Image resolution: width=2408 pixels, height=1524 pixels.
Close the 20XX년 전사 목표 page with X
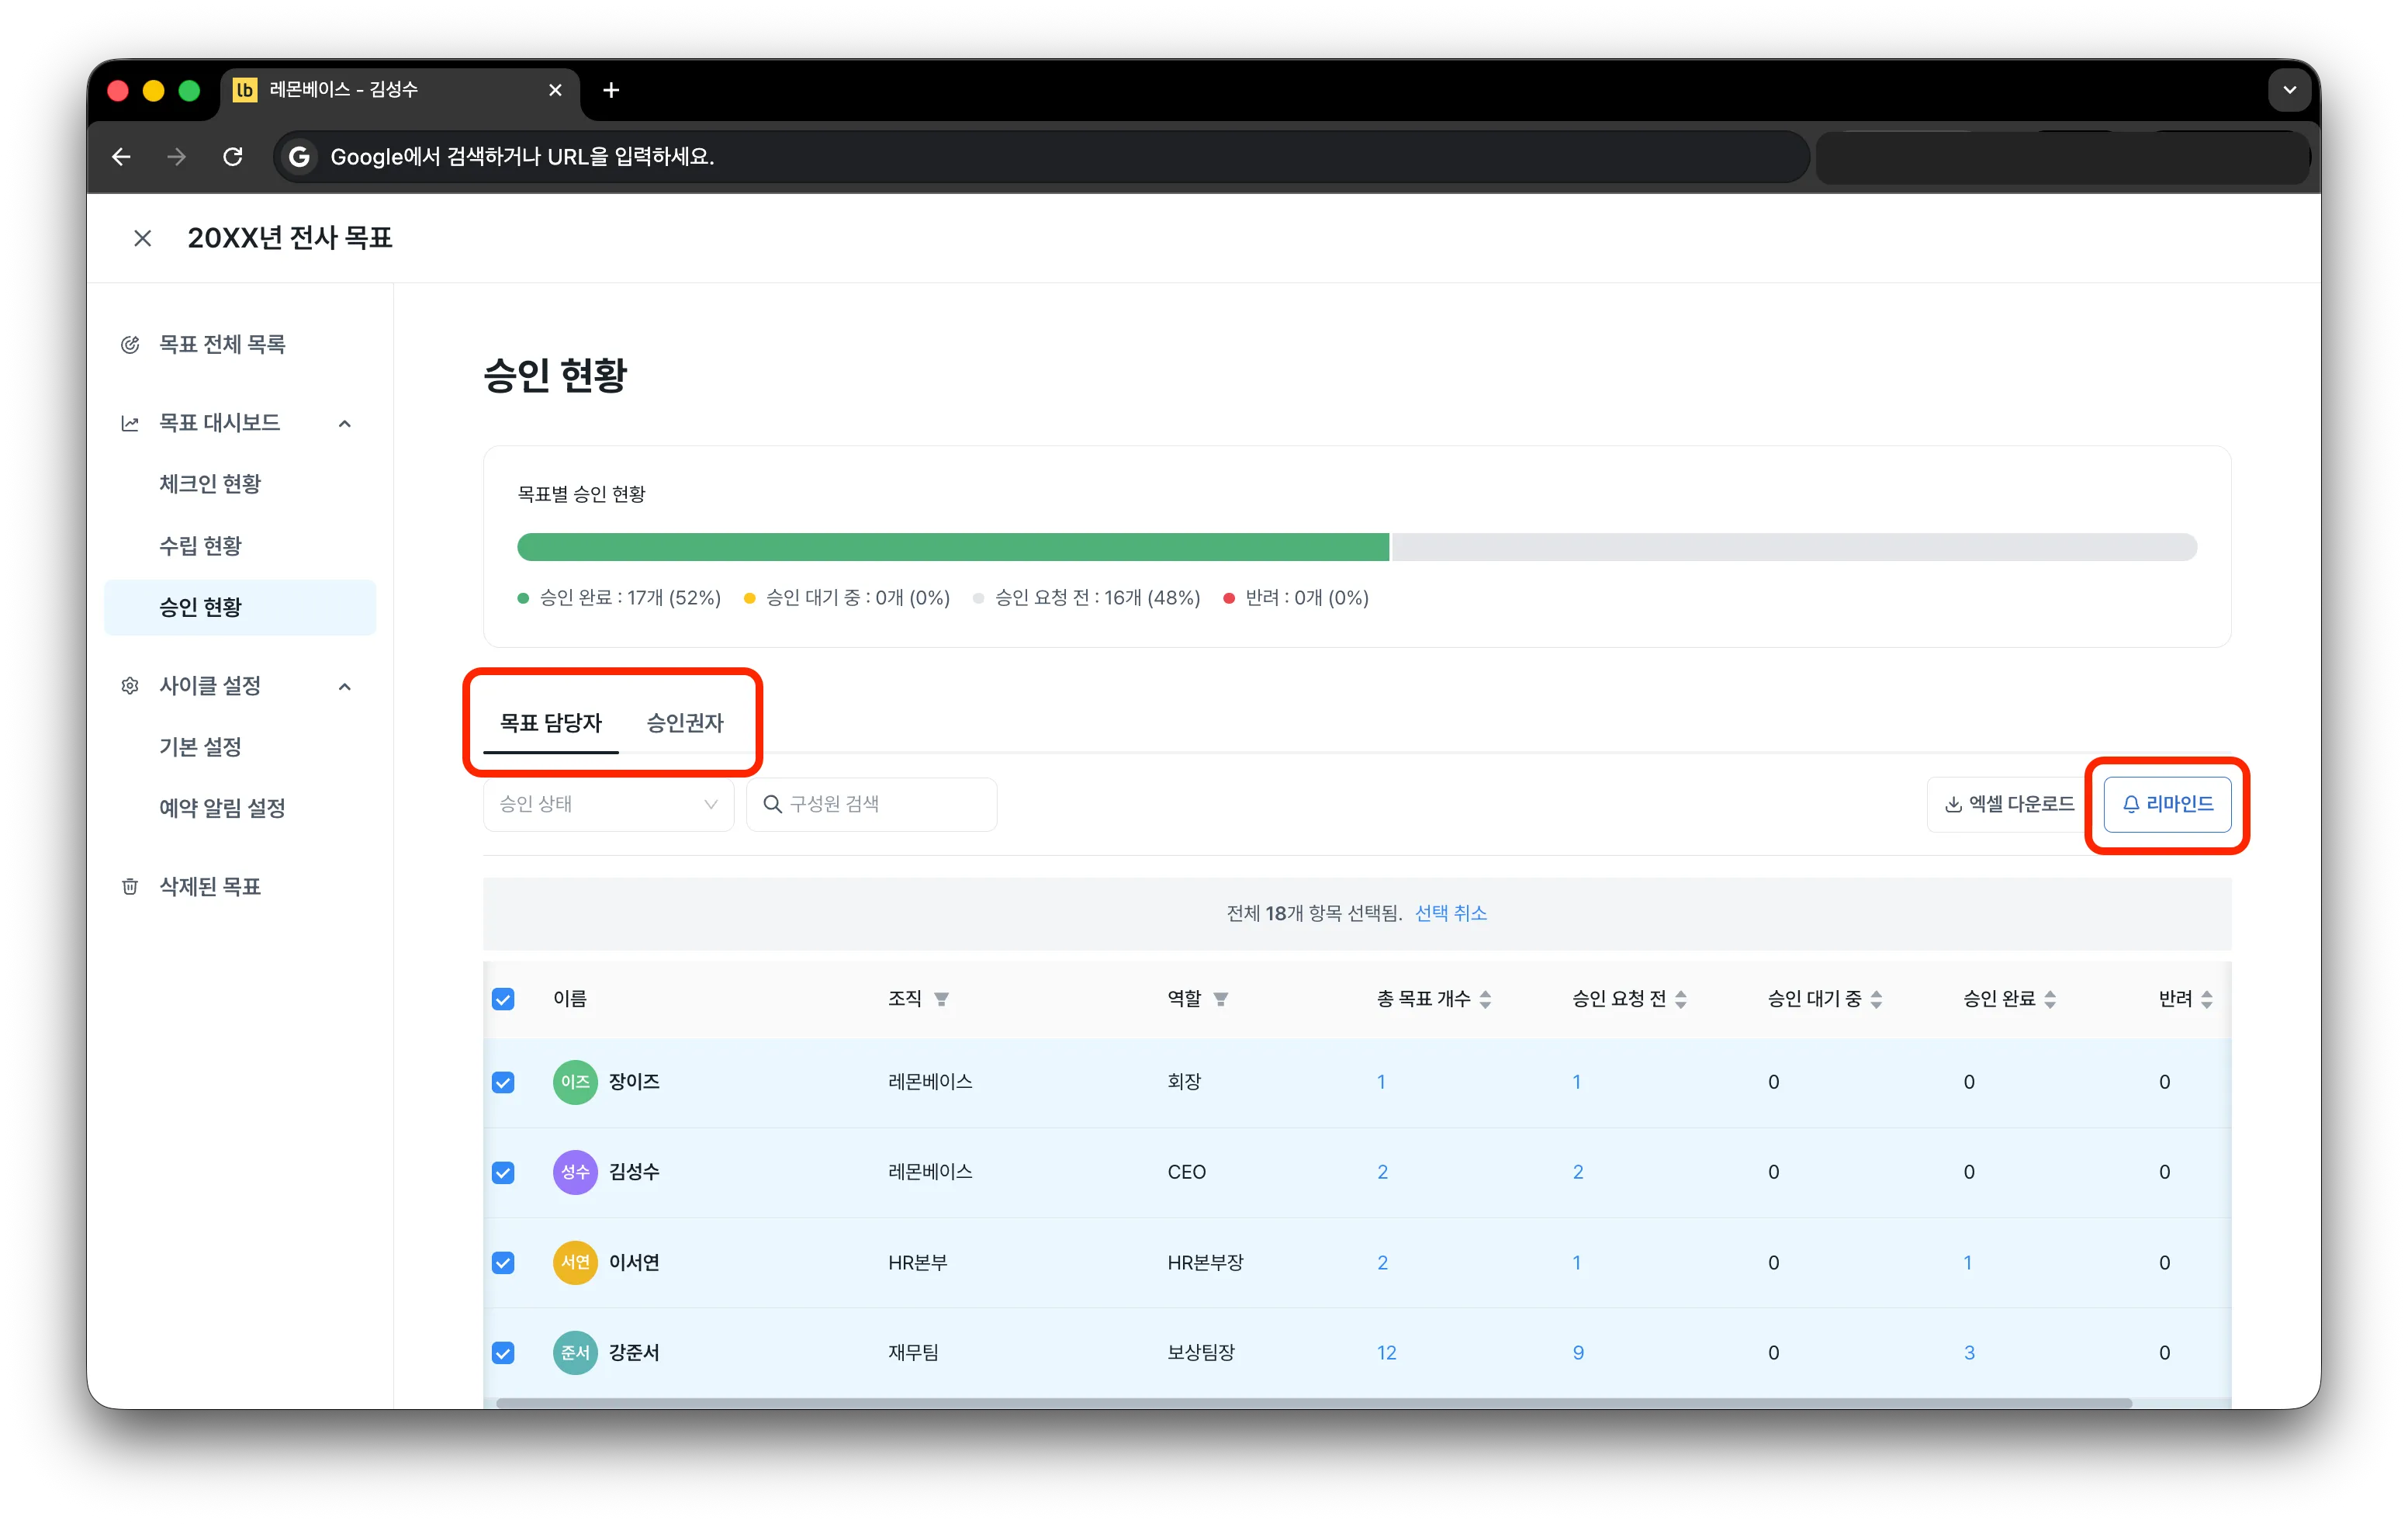pyautogui.click(x=142, y=238)
